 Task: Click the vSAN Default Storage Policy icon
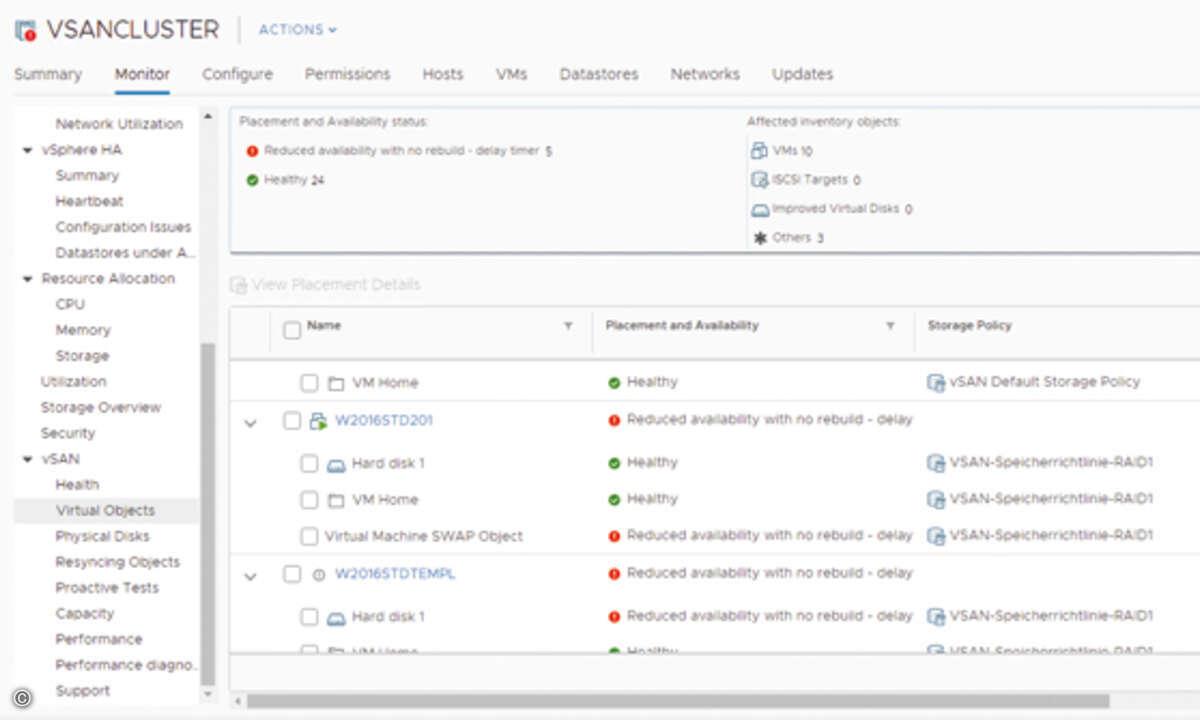[x=936, y=382]
